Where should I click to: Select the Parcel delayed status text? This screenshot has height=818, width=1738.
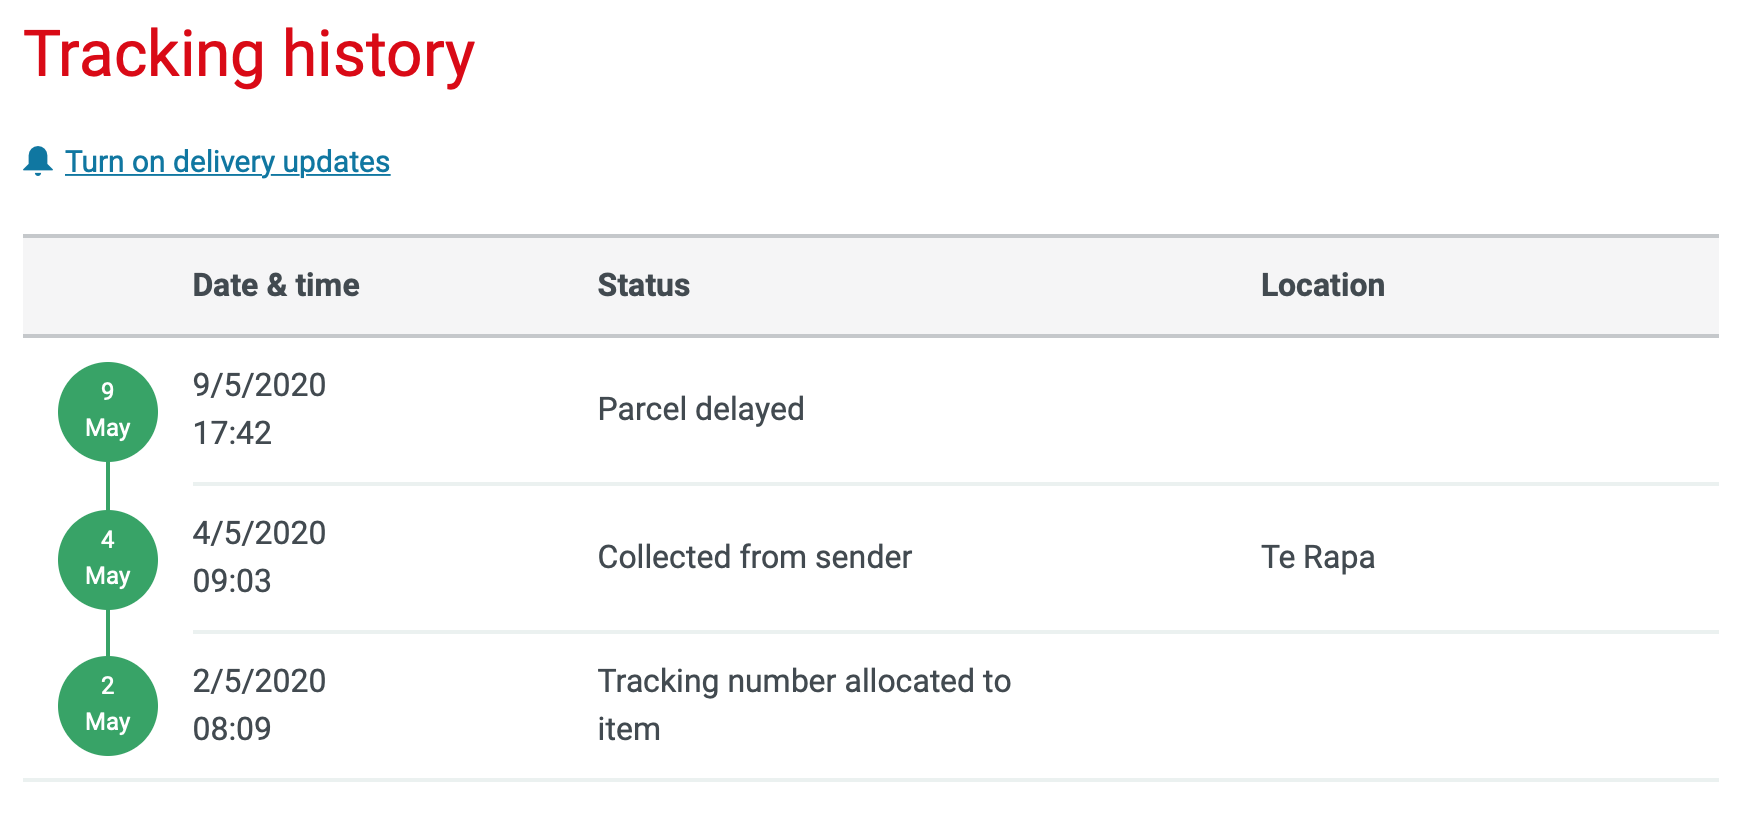coord(700,409)
